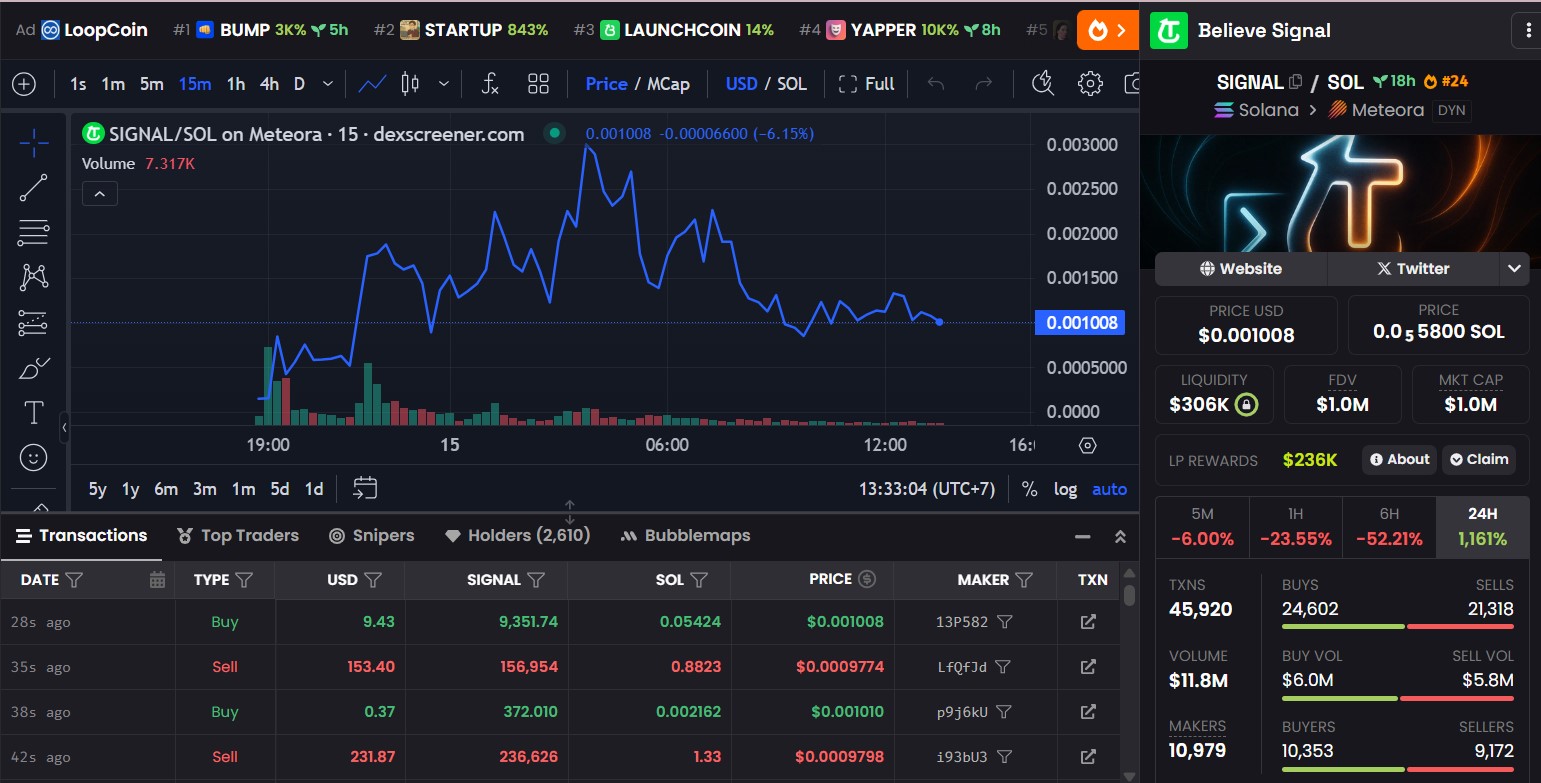The image size is (1541, 783).
Task: Open the emoji sticker tool
Action: (x=34, y=458)
